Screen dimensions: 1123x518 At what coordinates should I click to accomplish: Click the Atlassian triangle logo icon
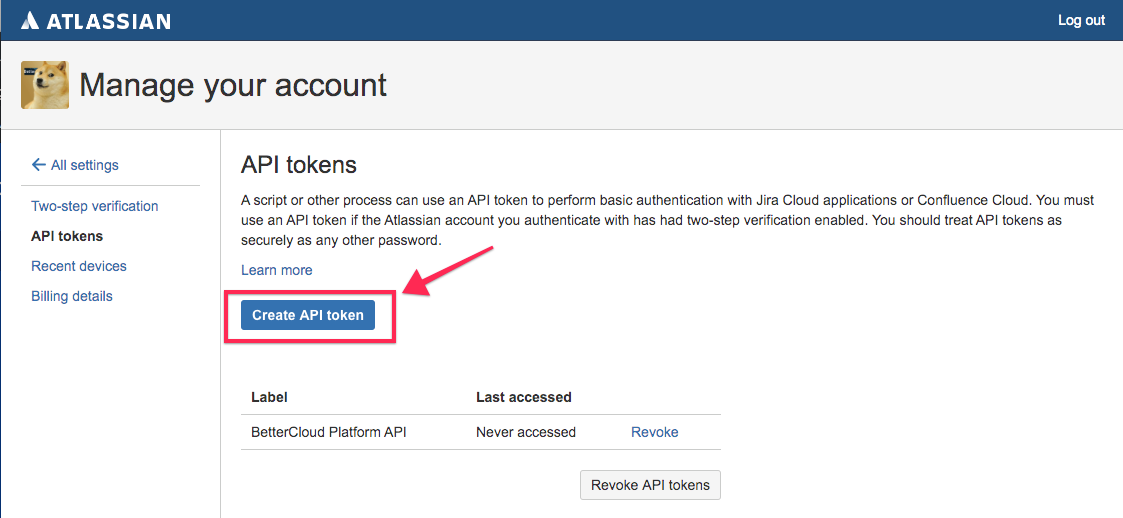click(30, 21)
